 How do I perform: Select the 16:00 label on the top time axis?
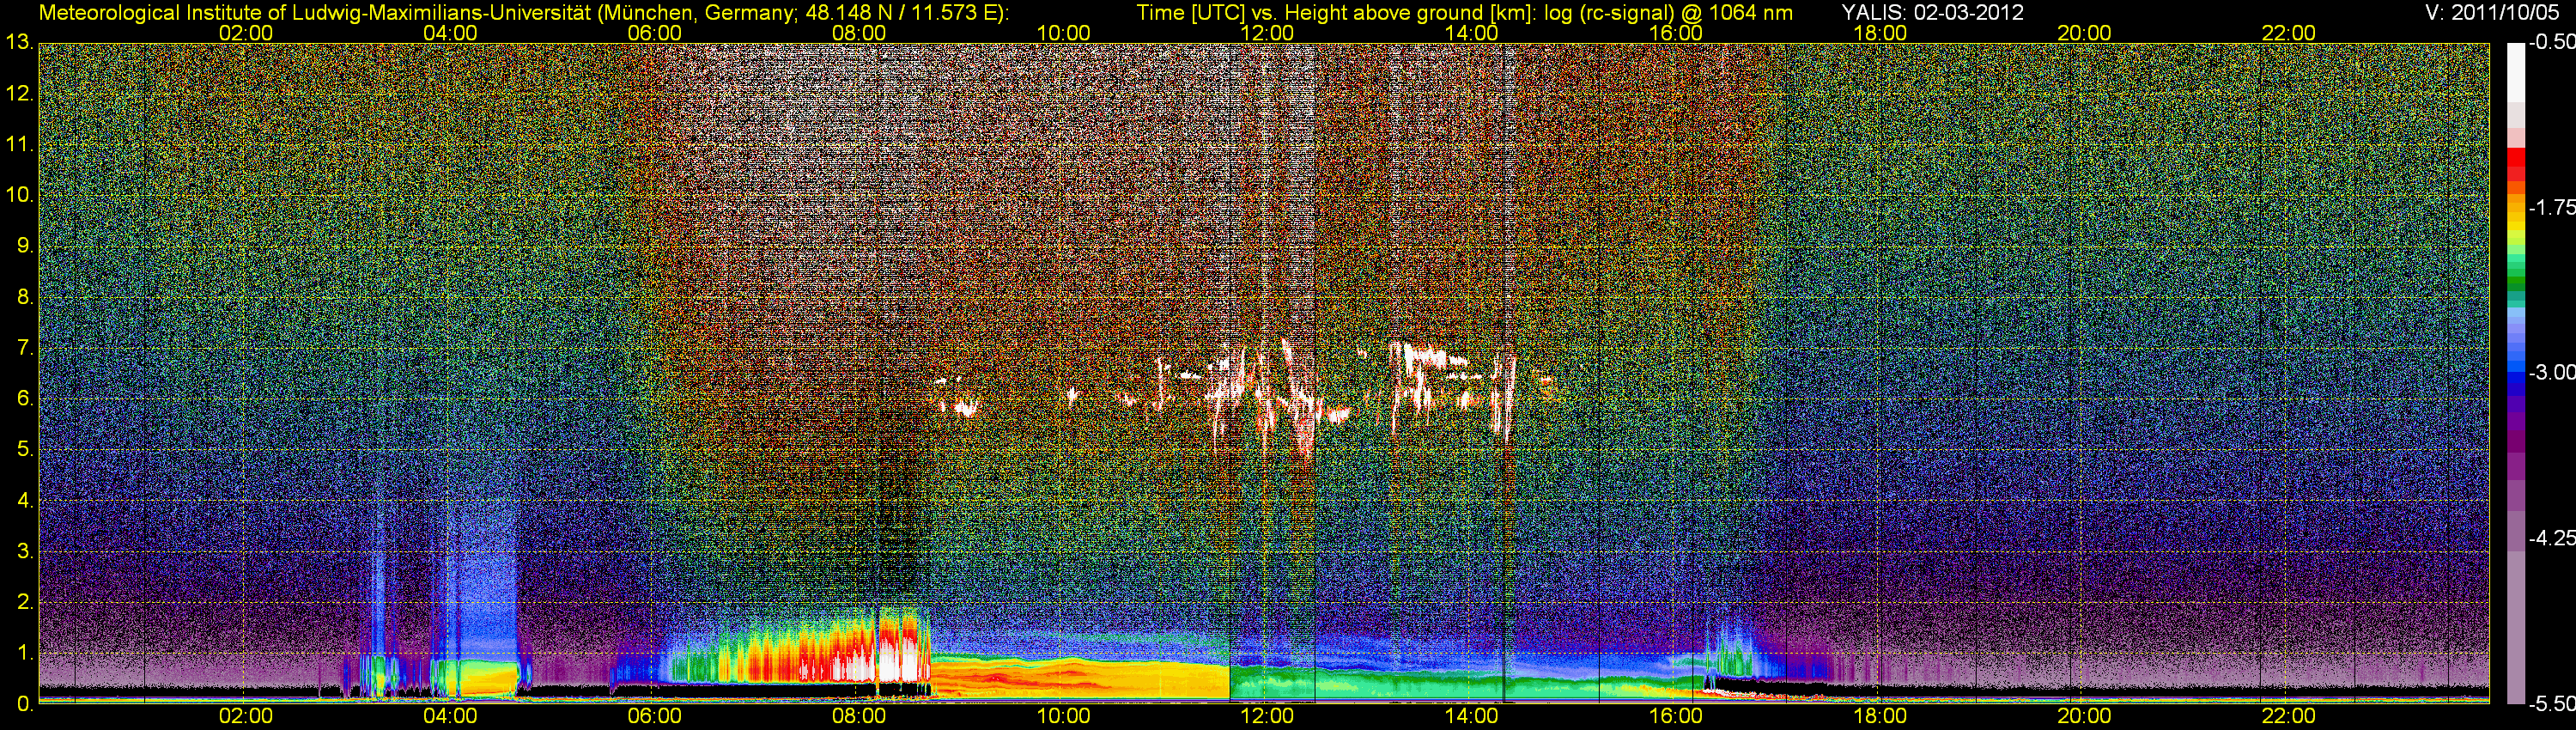(x=1675, y=33)
